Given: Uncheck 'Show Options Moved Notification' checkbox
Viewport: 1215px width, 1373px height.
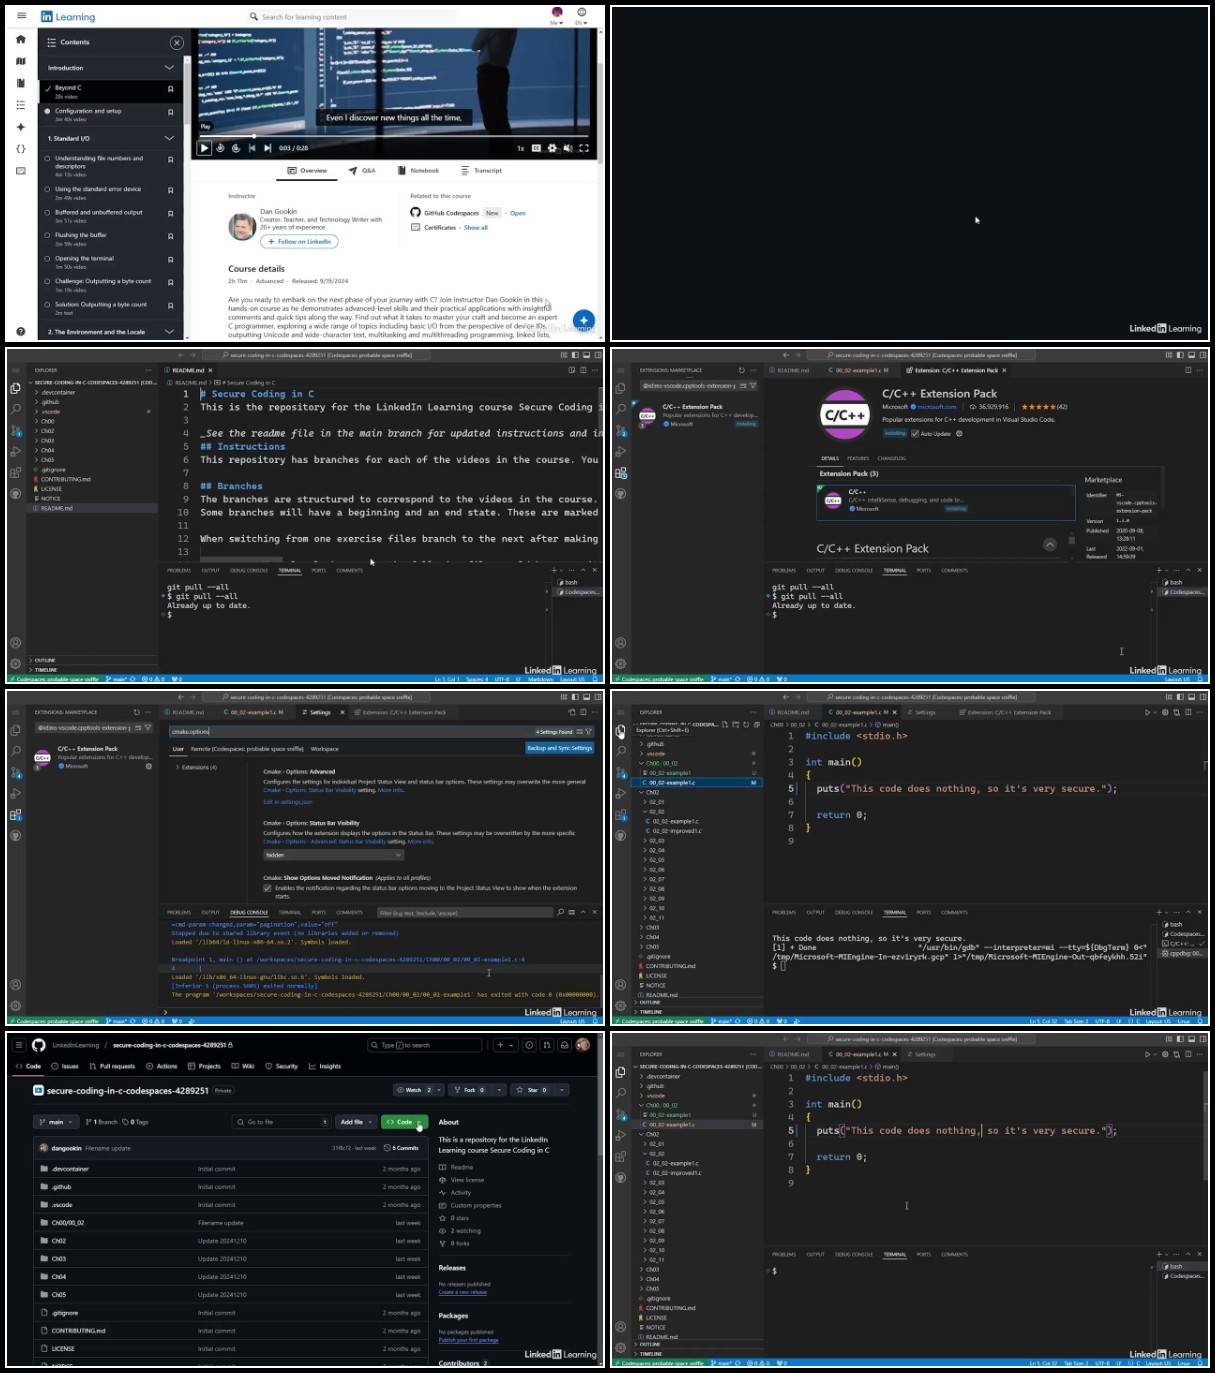Looking at the screenshot, I should click(x=267, y=888).
